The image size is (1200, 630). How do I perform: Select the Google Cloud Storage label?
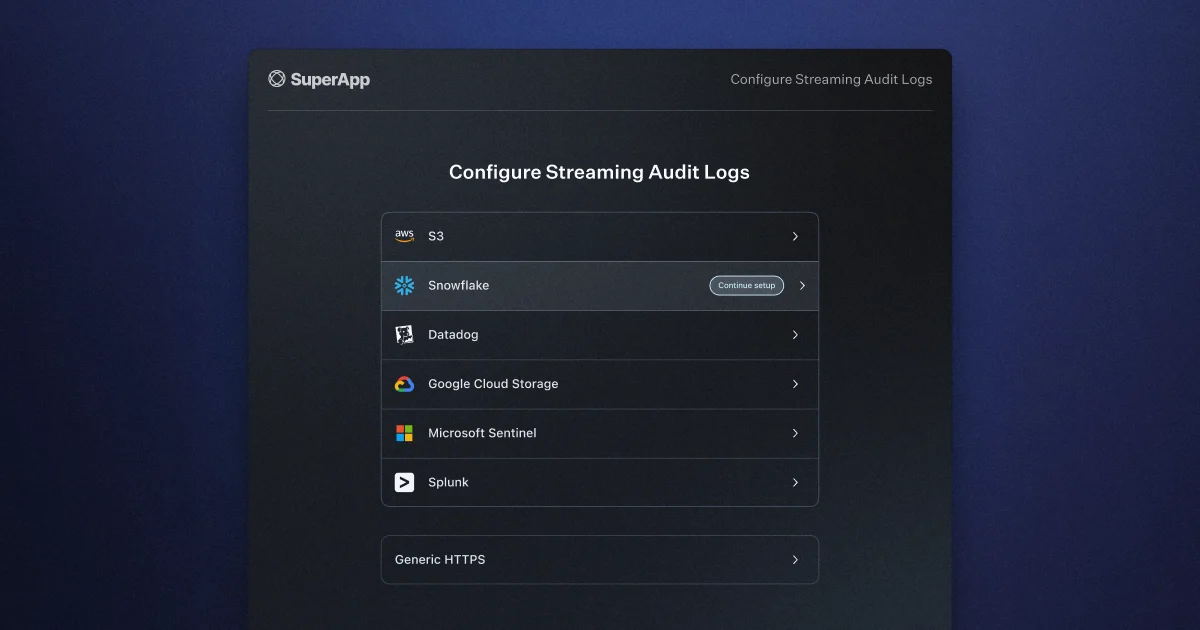point(493,384)
